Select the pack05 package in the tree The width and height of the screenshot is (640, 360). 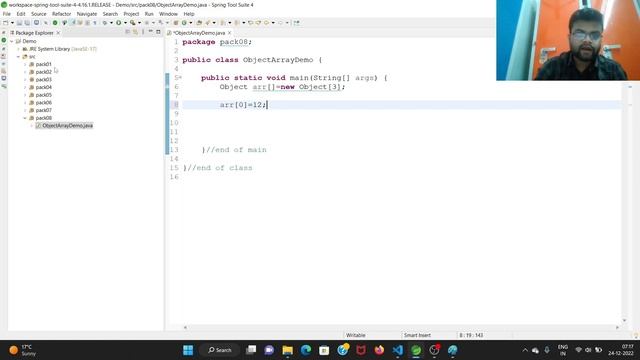[44, 95]
